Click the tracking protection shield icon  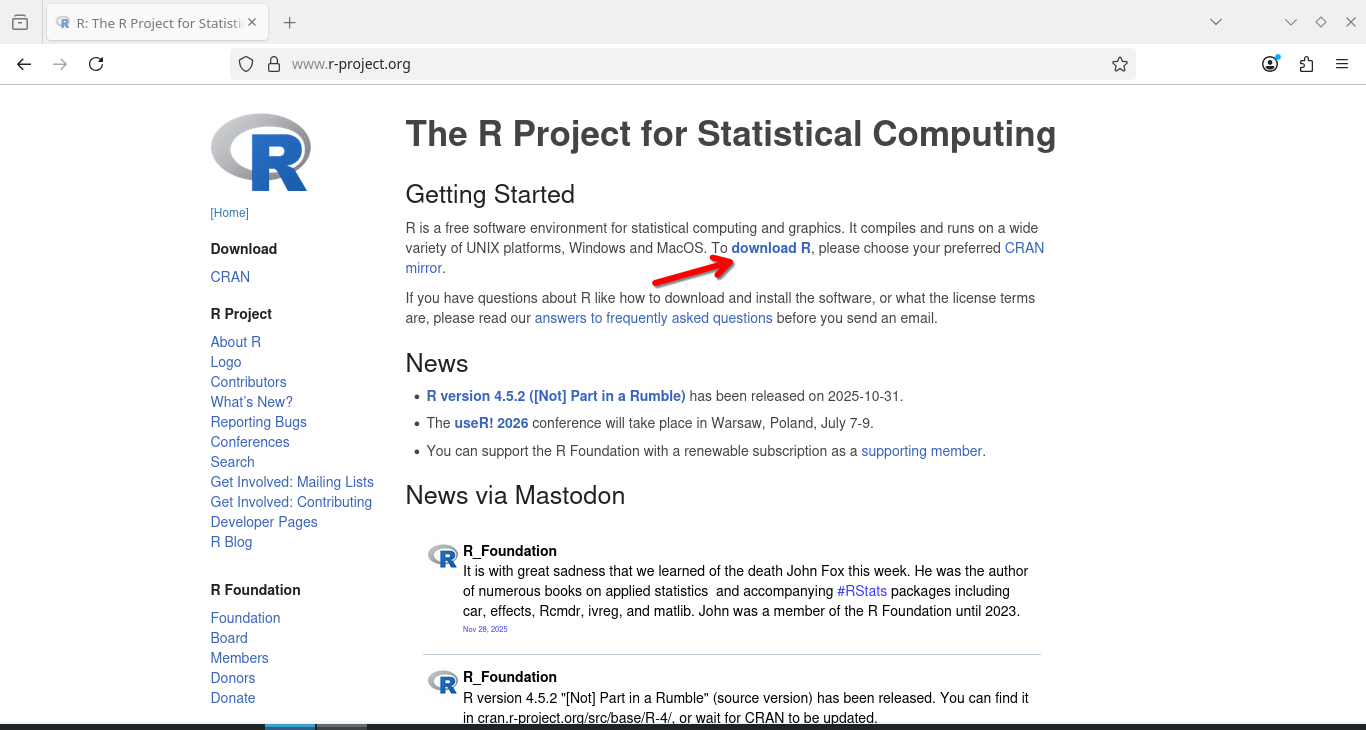click(246, 64)
